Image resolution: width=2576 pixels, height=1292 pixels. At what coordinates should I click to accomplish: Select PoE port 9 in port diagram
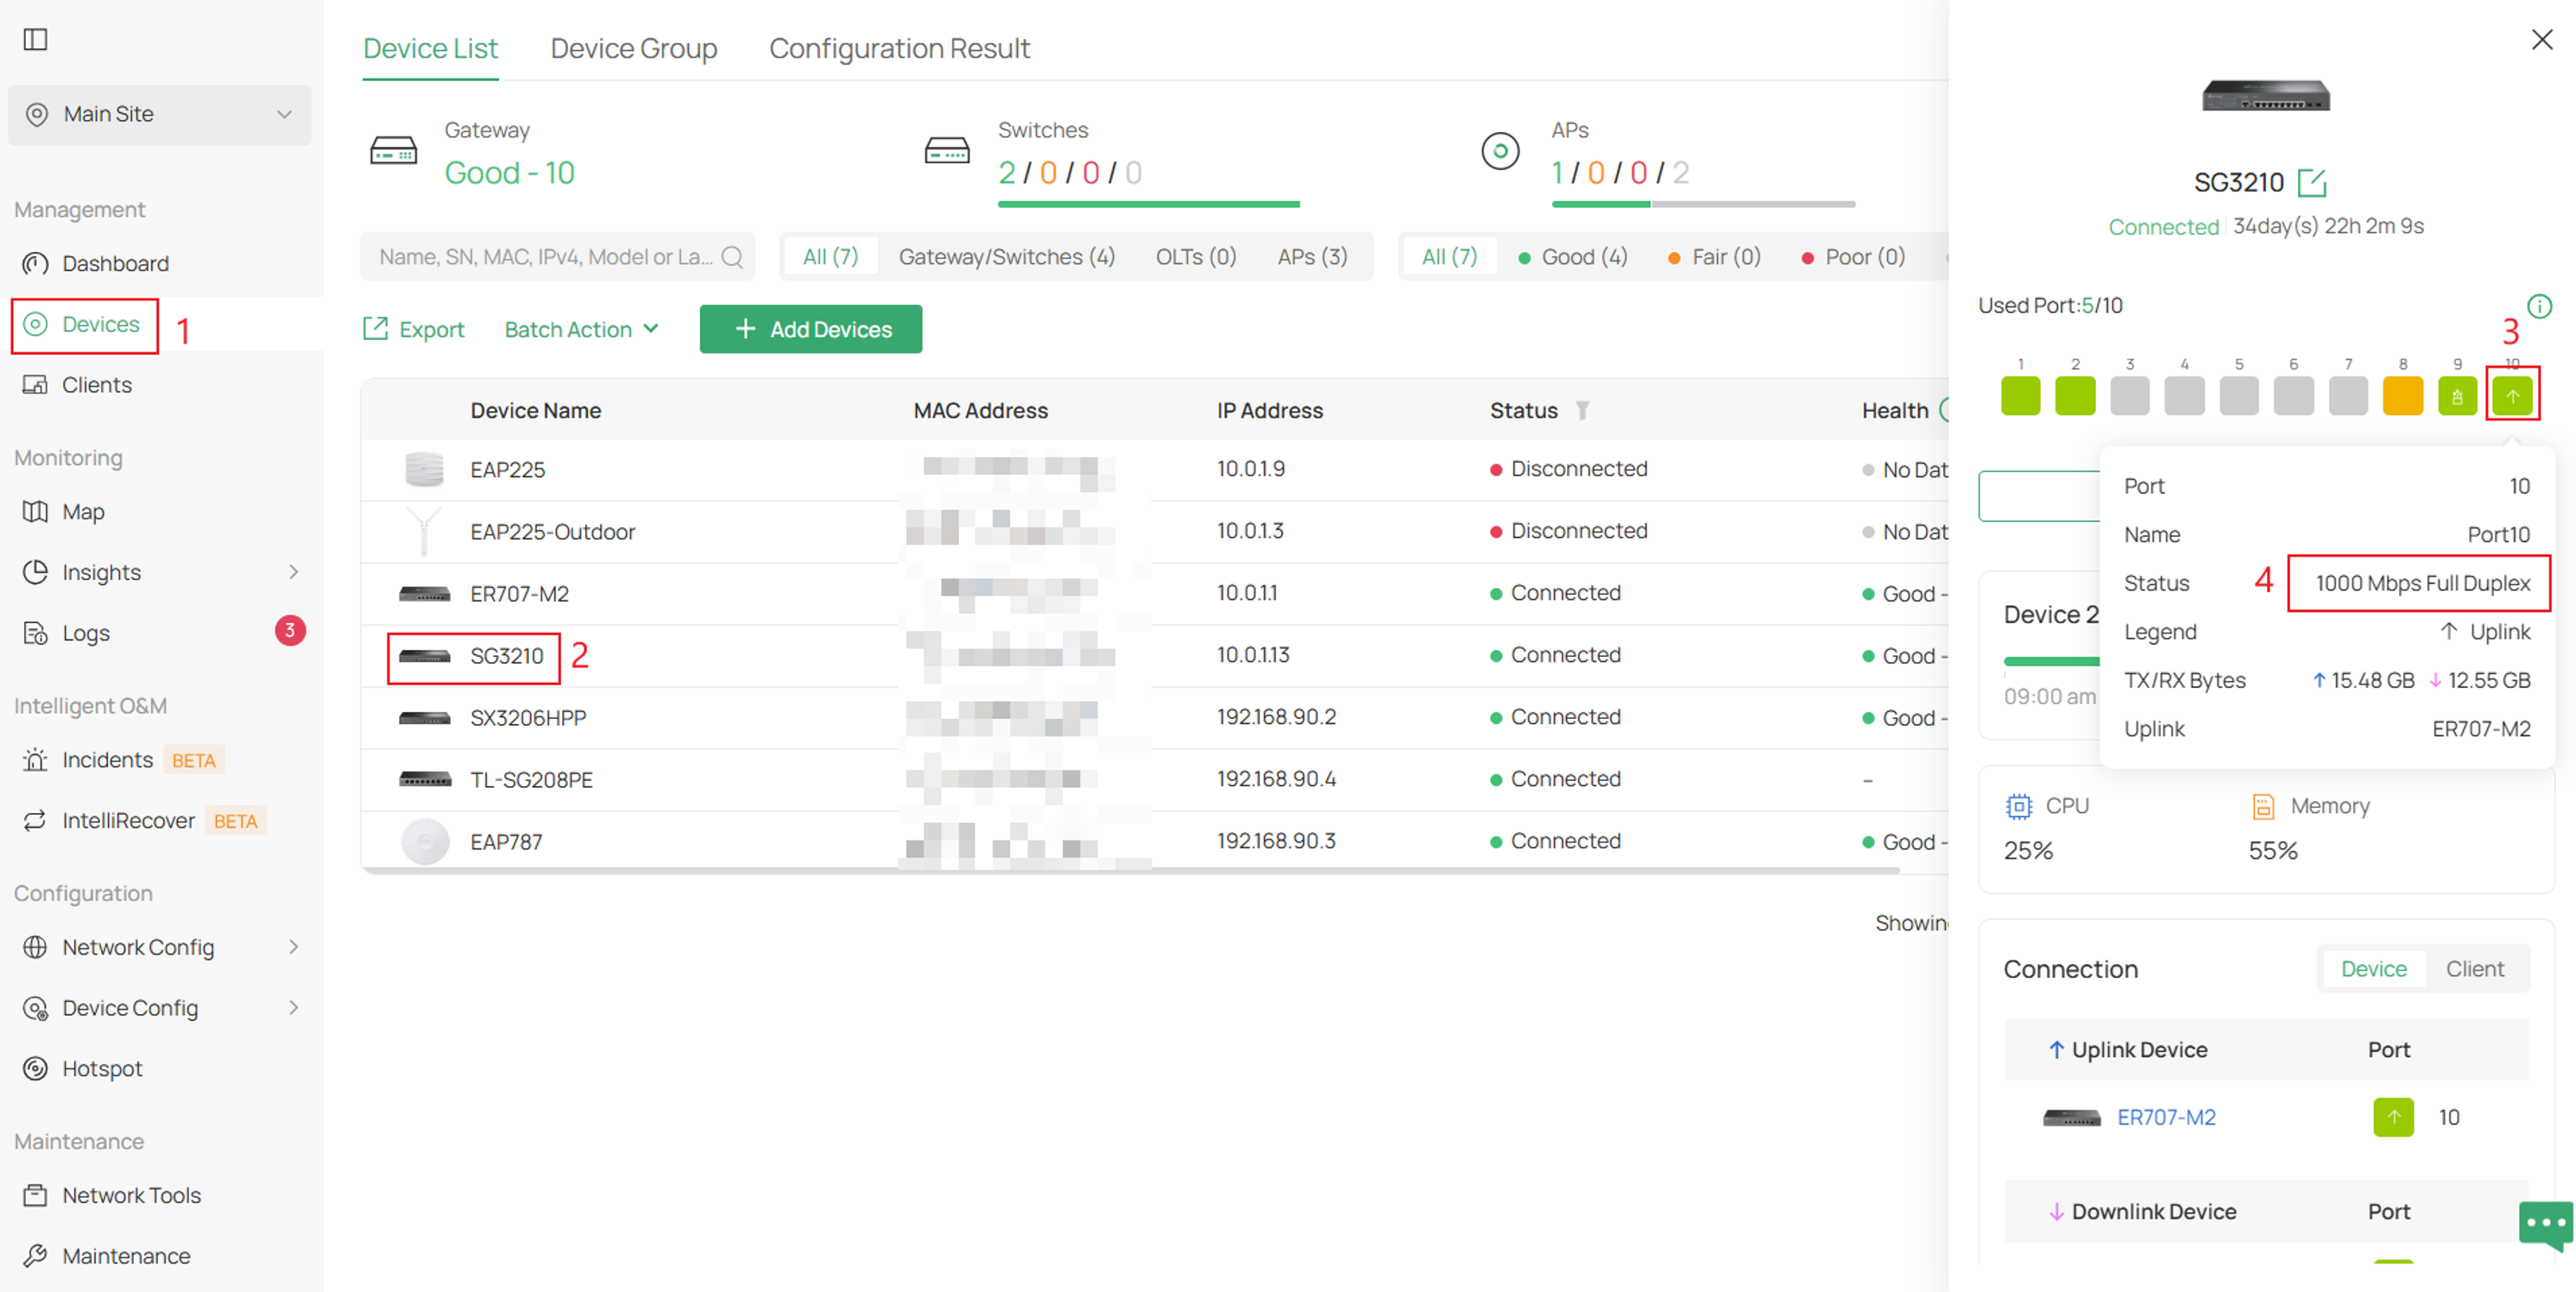(2457, 396)
